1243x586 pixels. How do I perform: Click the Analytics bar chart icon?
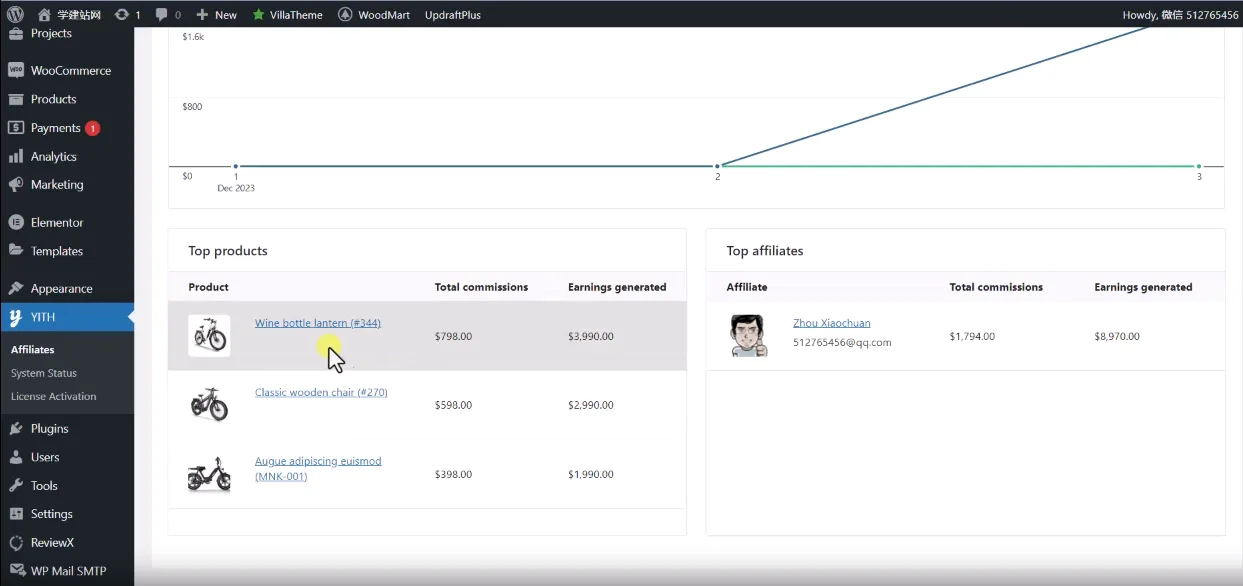[16, 157]
